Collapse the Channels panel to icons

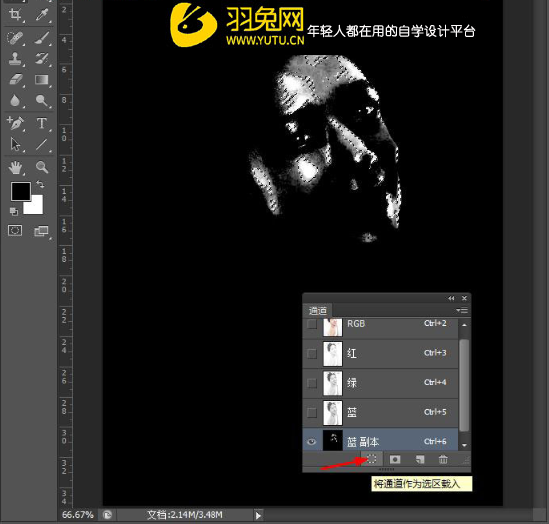click(451, 298)
